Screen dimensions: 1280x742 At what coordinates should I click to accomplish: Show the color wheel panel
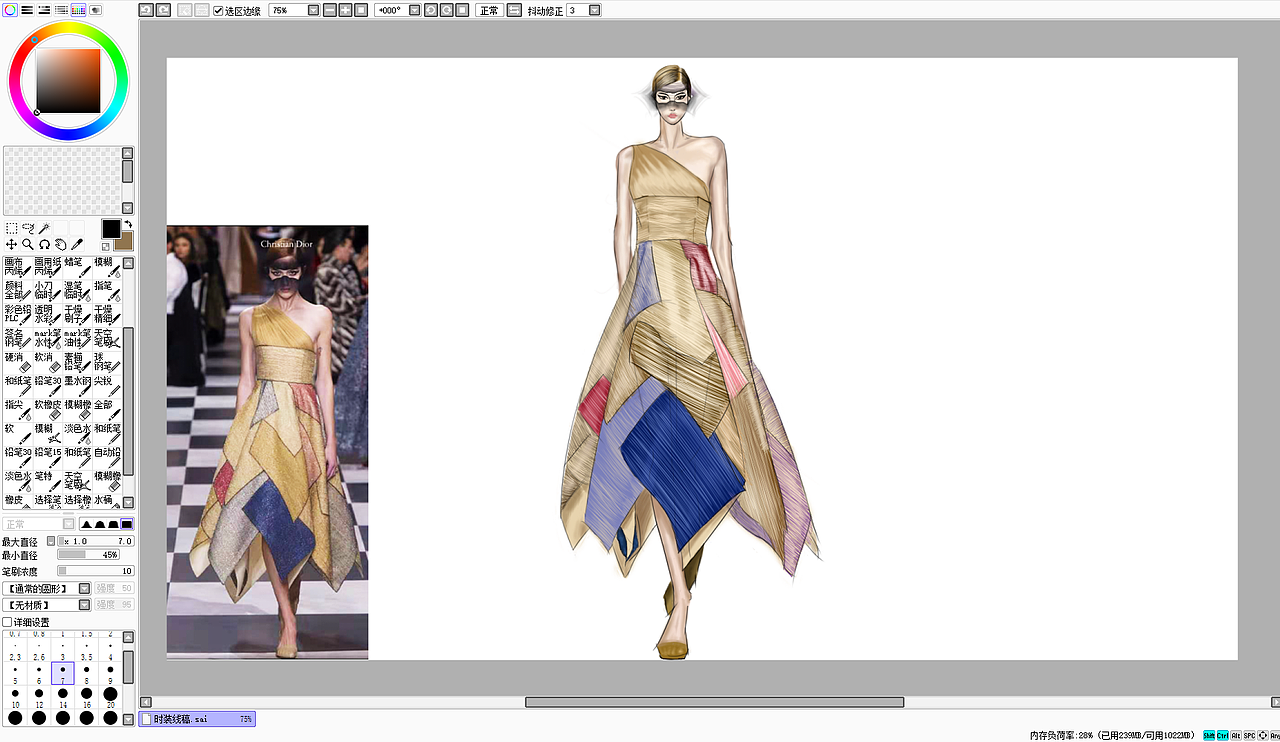(9, 10)
